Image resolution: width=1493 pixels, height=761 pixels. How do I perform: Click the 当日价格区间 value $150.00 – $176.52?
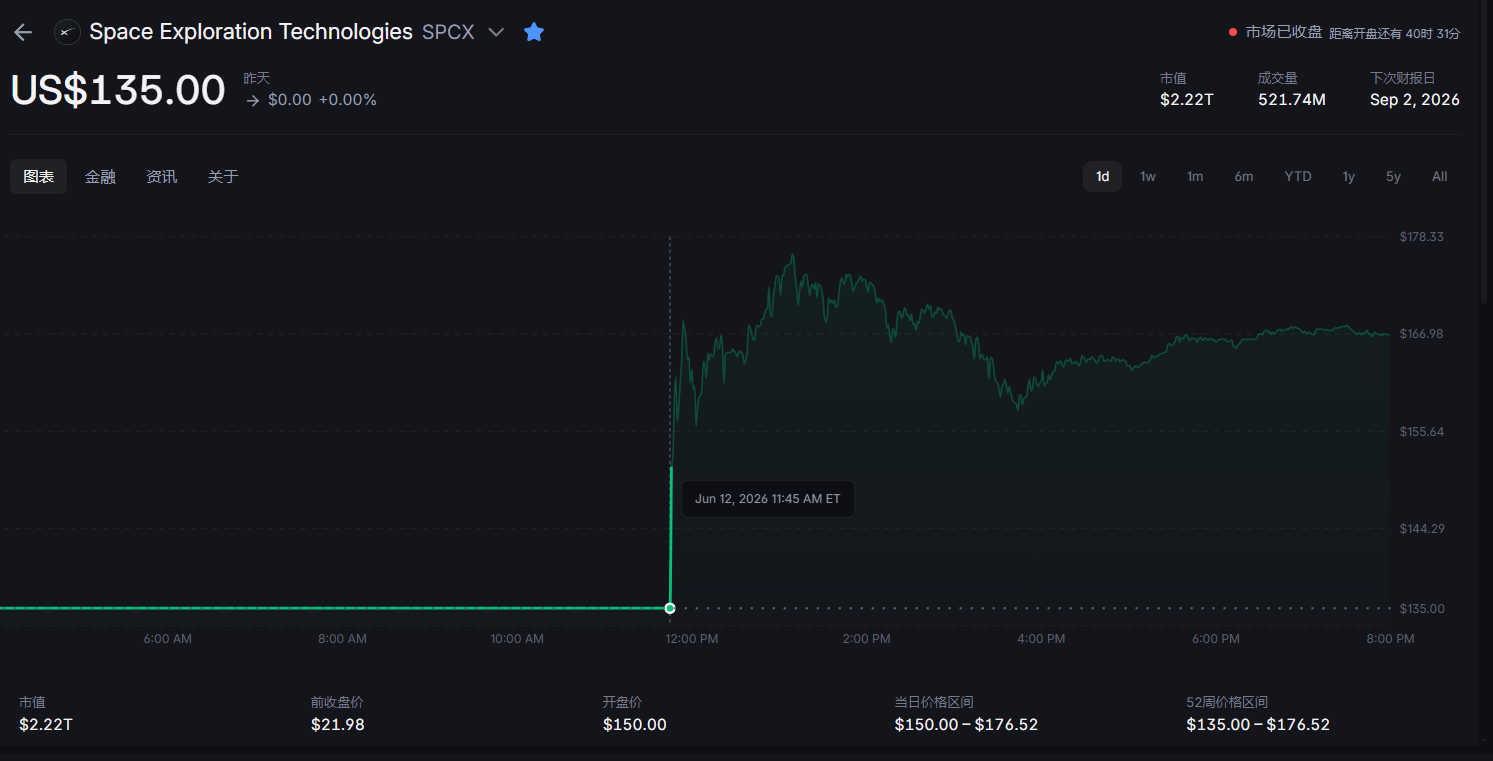967,725
